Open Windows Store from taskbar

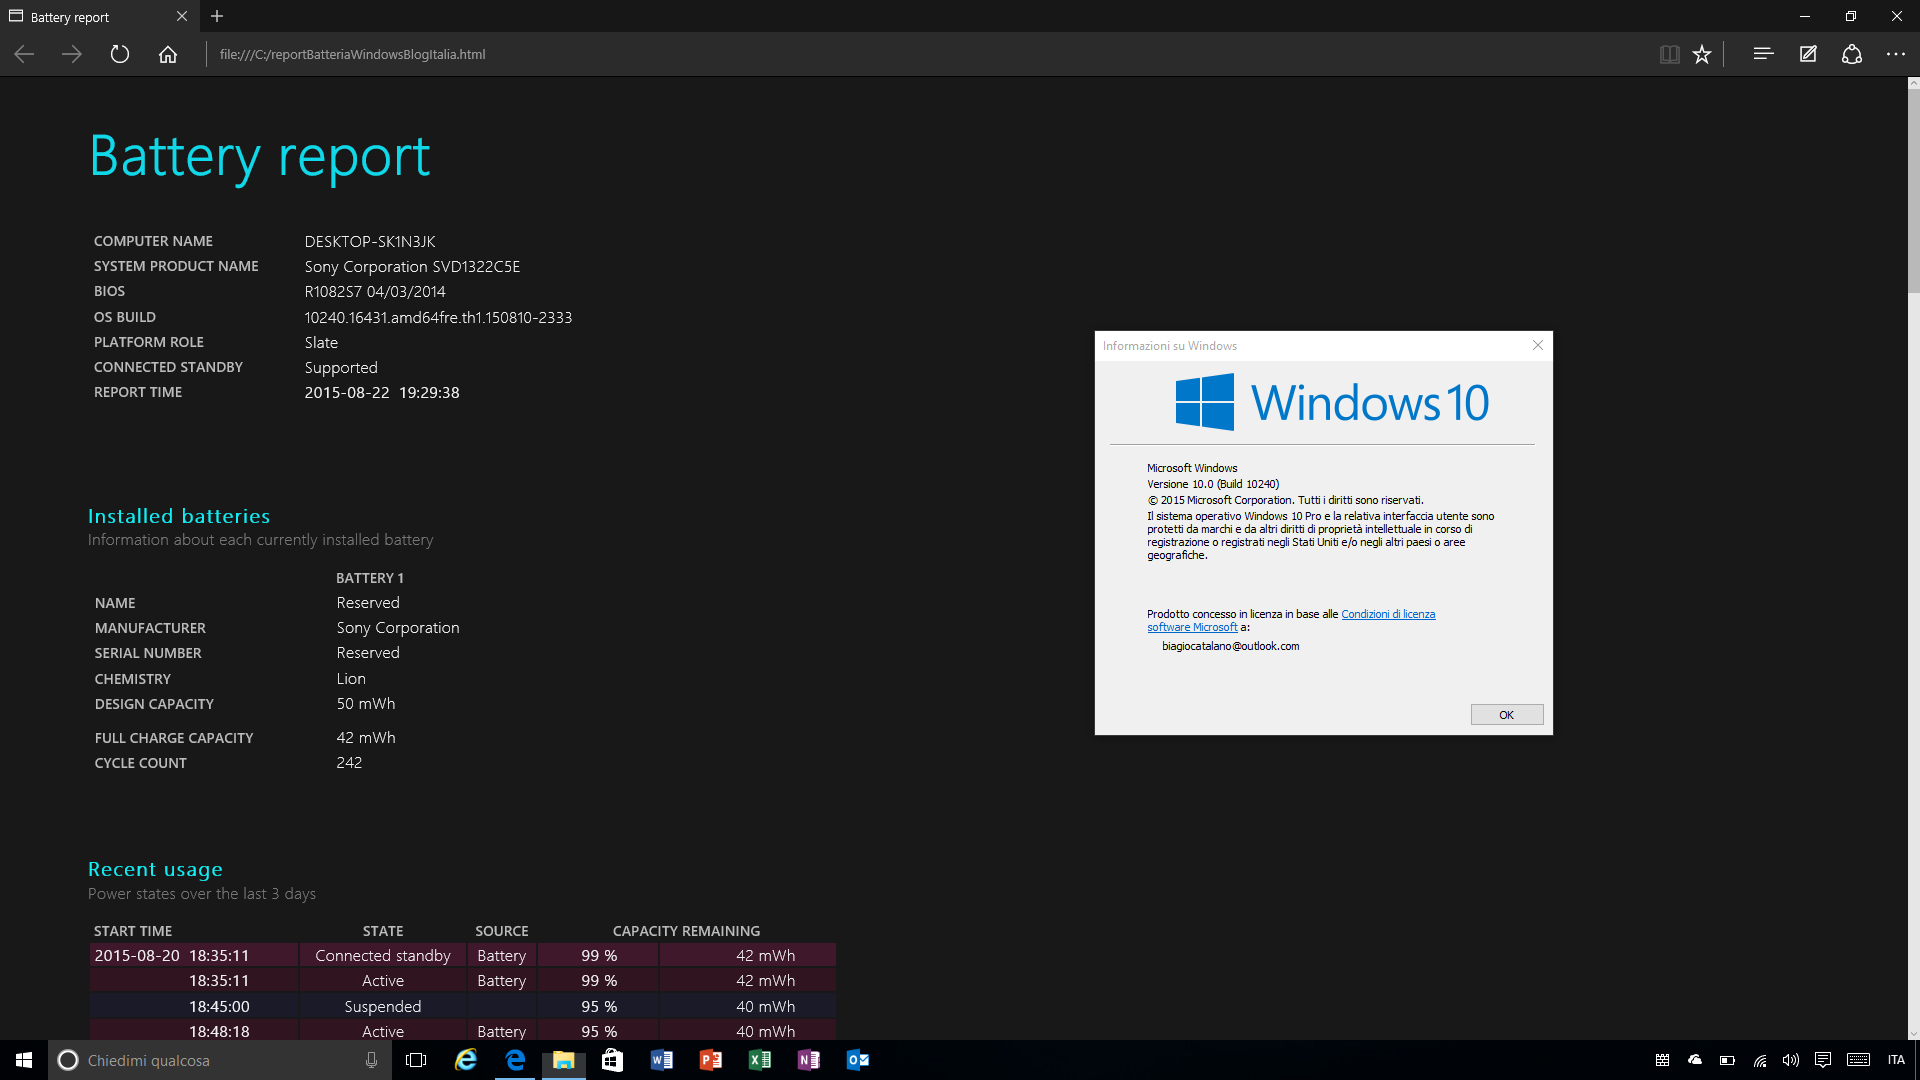tap(613, 1060)
